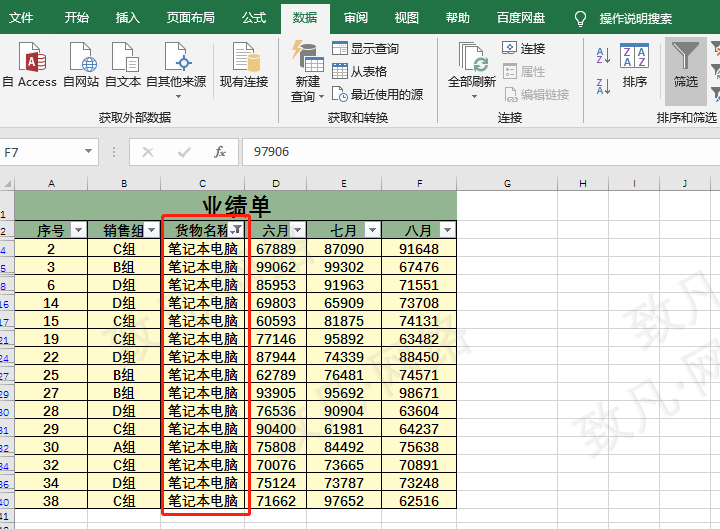Click cell with value 98671
The width and height of the screenshot is (720, 529).
click(419, 393)
